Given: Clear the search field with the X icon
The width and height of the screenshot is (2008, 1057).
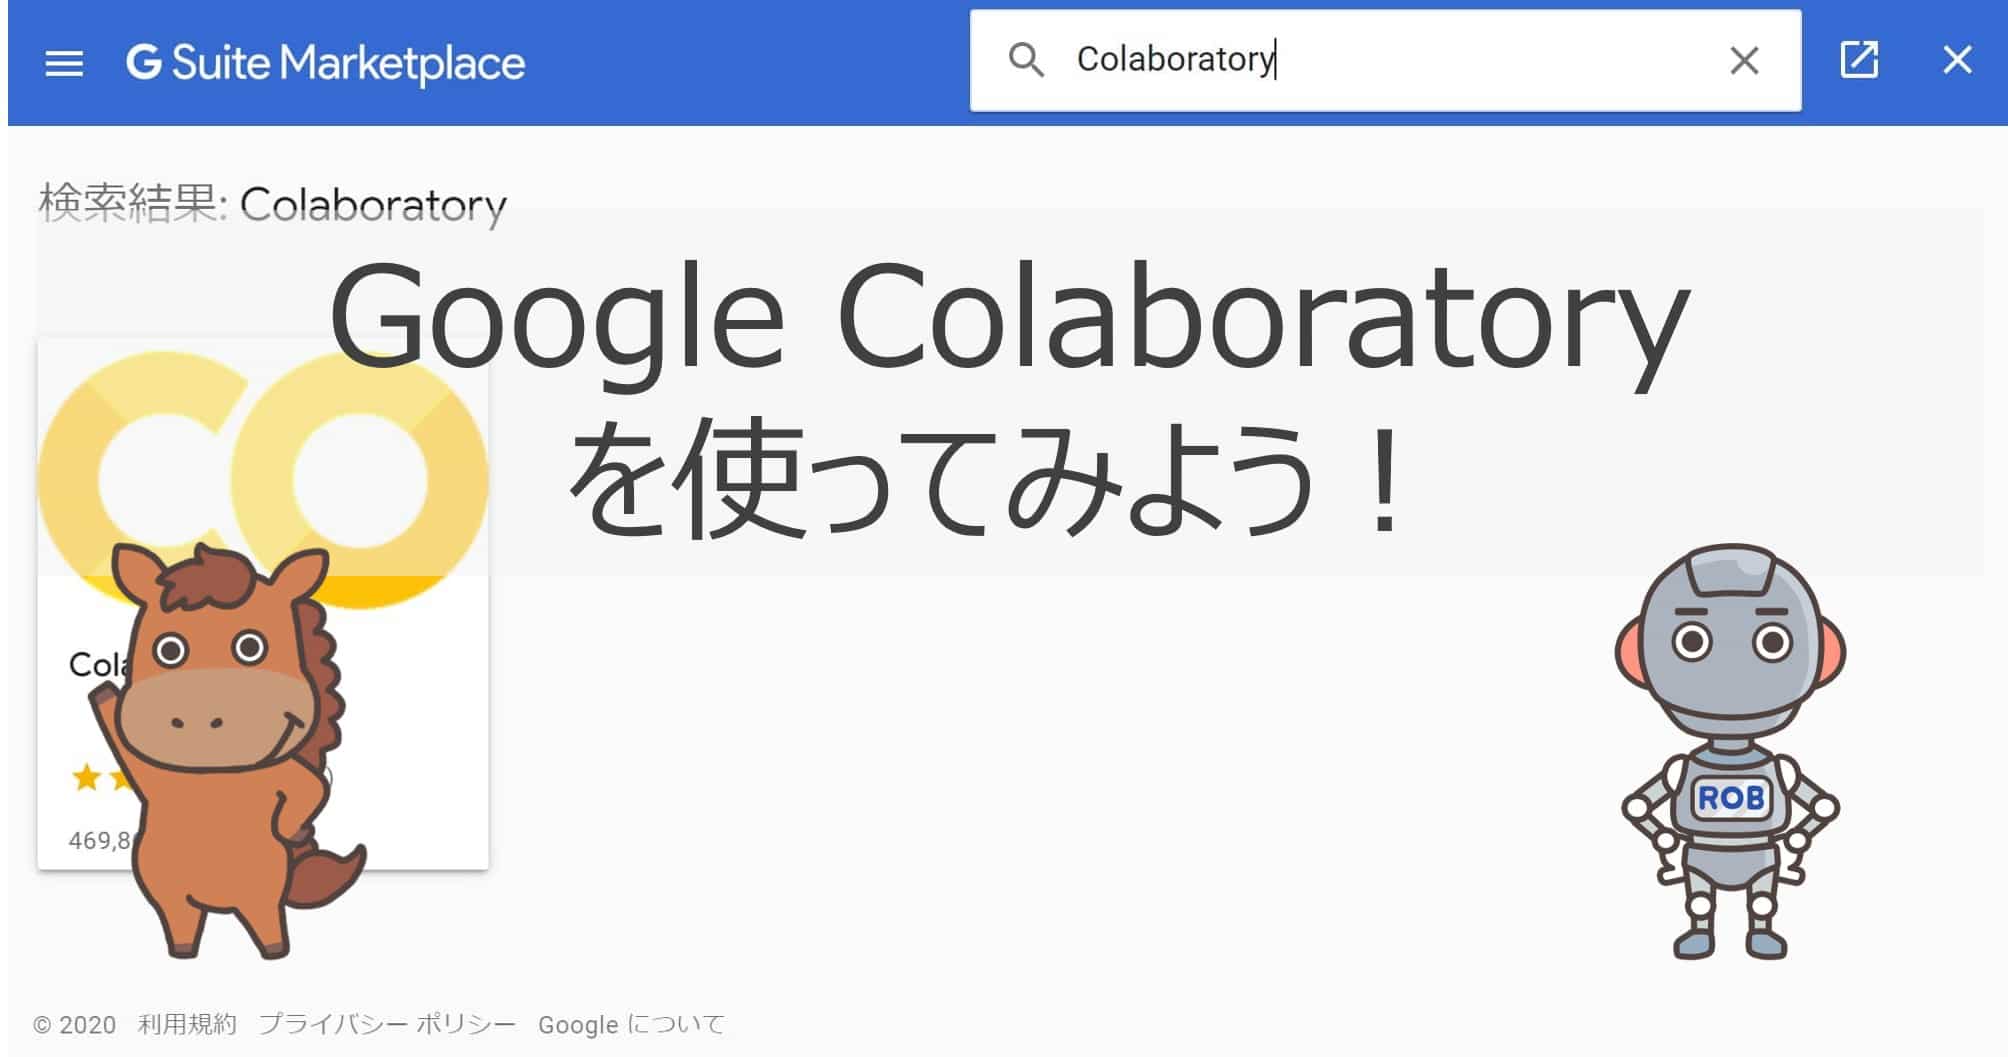Looking at the screenshot, I should [1744, 61].
